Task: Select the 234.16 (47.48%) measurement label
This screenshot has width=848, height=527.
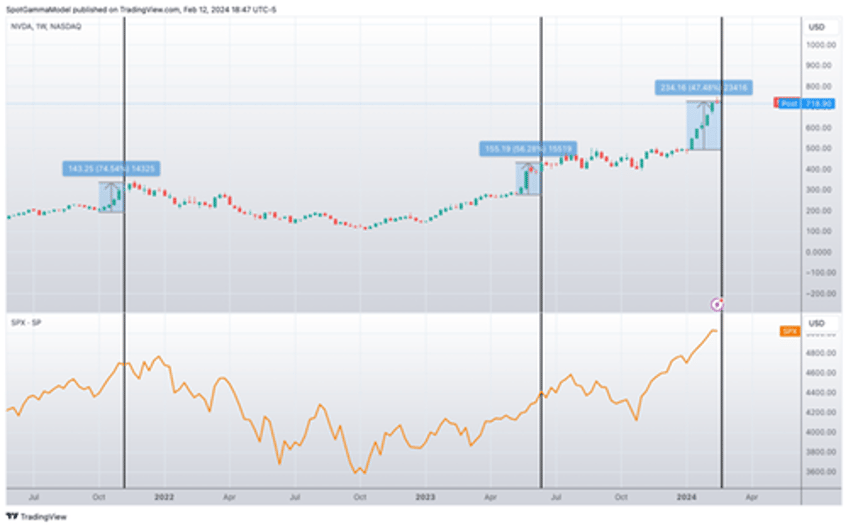Action: pos(704,87)
